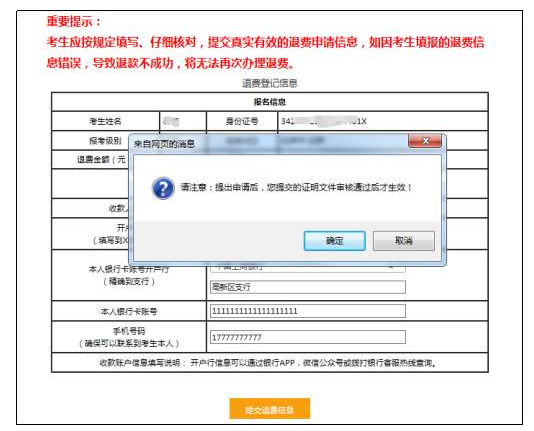Click the 本人银行卡账号 label
Viewport: 534px width, 431px height.
coord(129,311)
